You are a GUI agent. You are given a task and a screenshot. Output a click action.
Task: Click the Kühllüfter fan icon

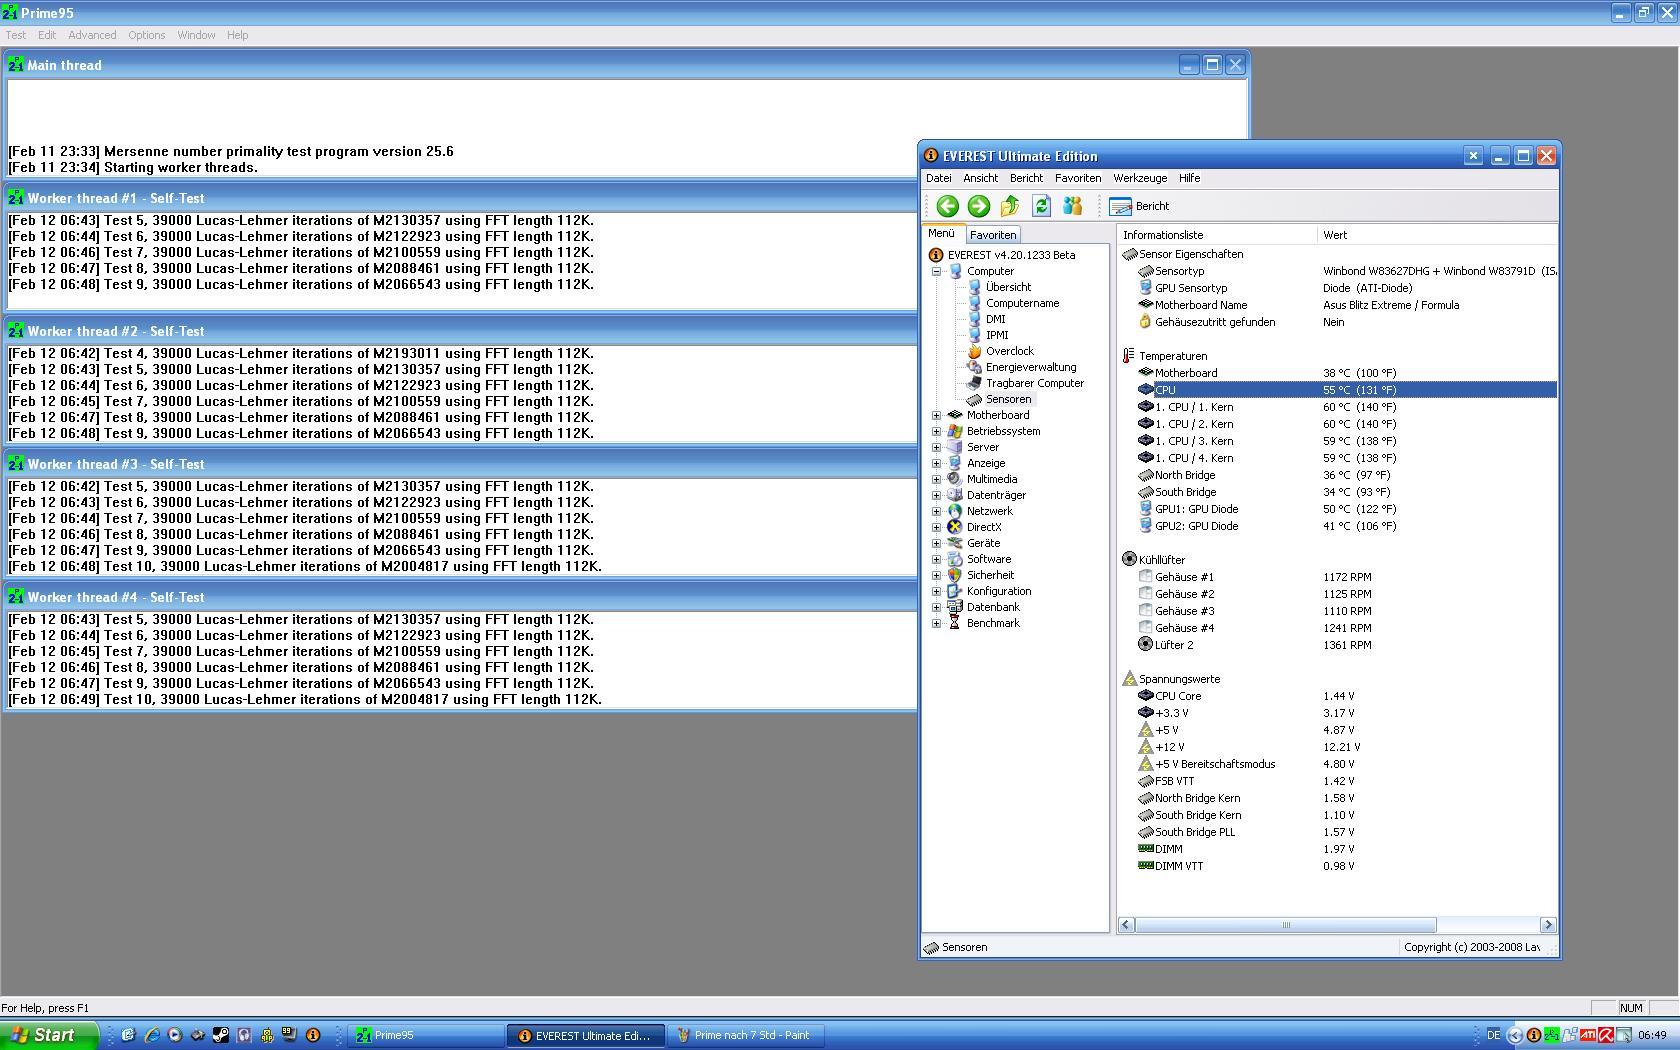(1129, 560)
